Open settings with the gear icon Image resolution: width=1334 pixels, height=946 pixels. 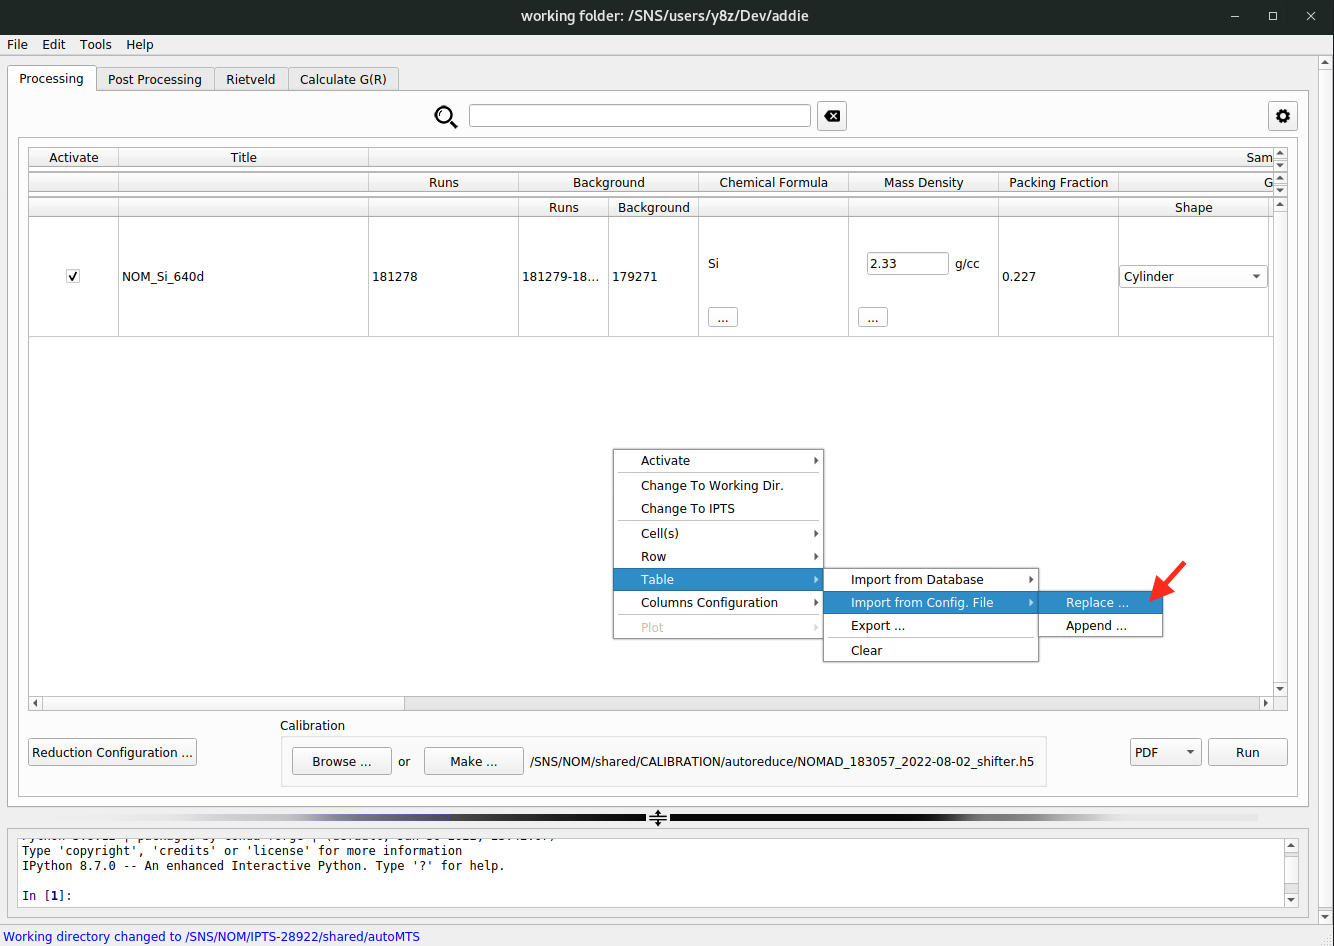pyautogui.click(x=1282, y=116)
